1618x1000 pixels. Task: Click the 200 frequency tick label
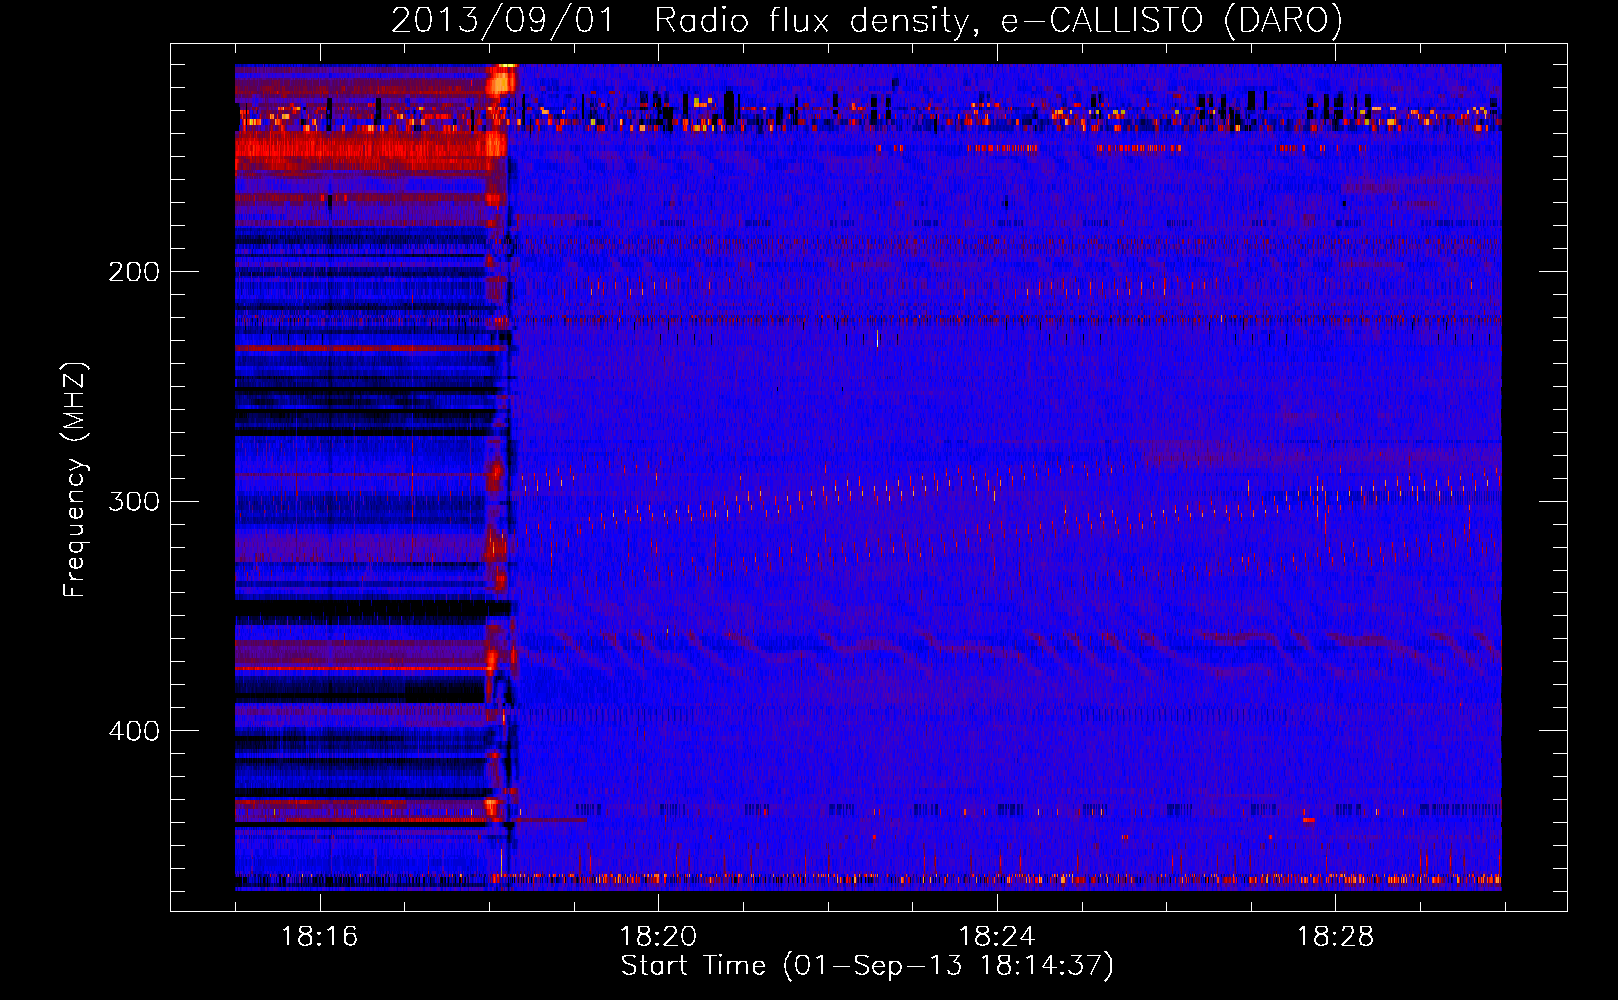click(134, 272)
